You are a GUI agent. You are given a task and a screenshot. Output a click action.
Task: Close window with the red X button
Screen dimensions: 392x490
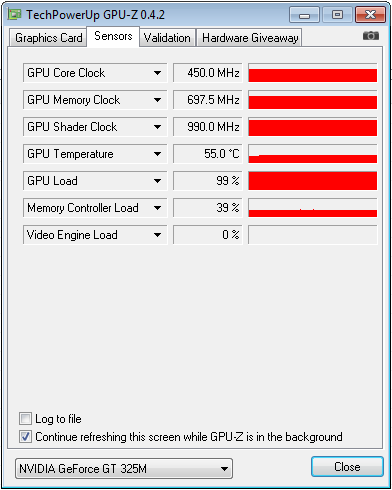(x=370, y=15)
